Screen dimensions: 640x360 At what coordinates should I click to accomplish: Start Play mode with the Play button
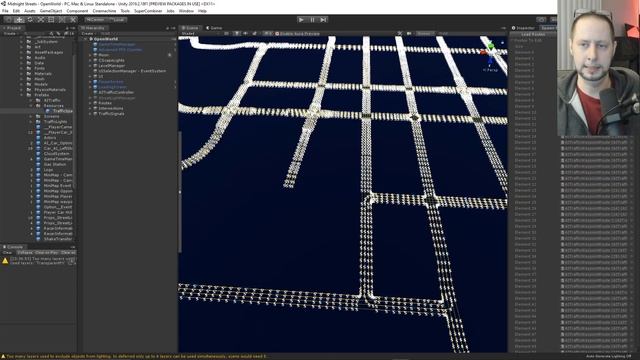tap(301, 20)
